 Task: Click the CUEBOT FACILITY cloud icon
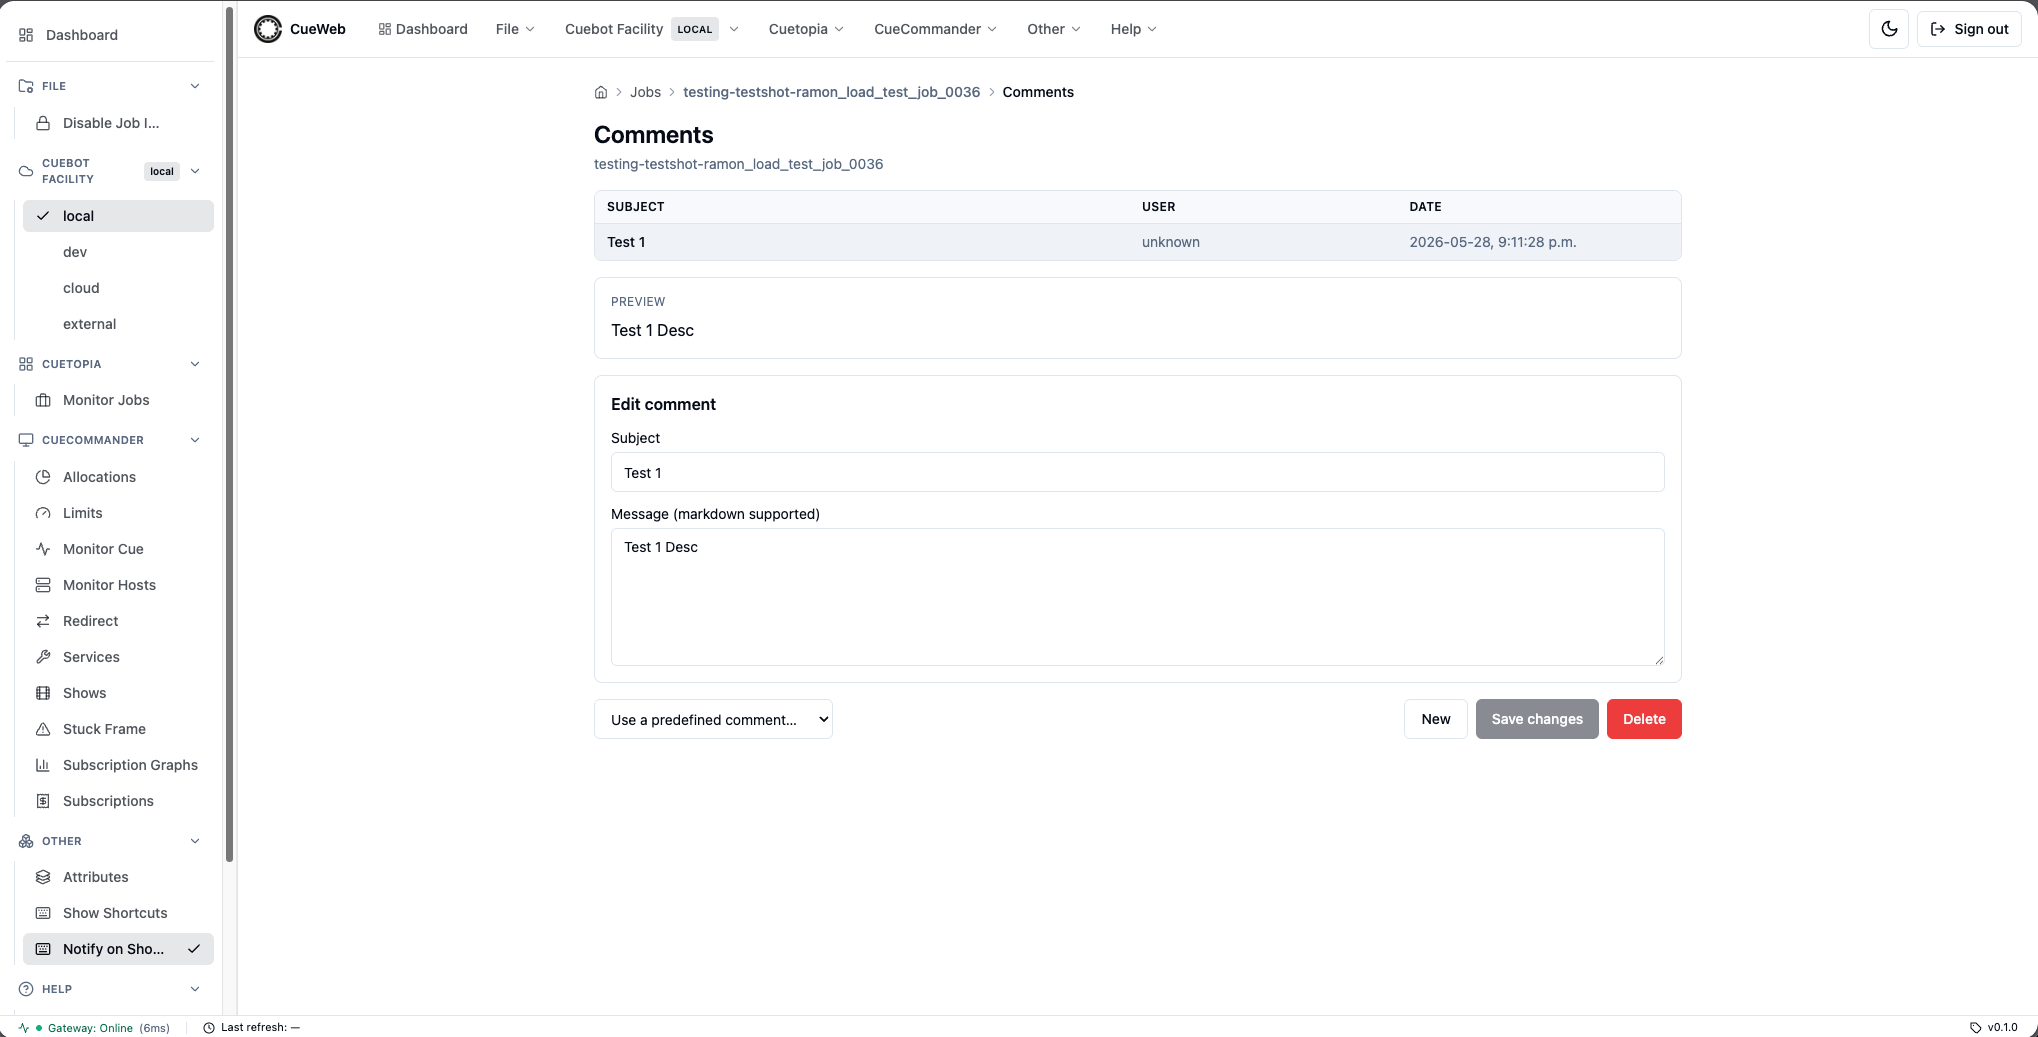point(26,171)
